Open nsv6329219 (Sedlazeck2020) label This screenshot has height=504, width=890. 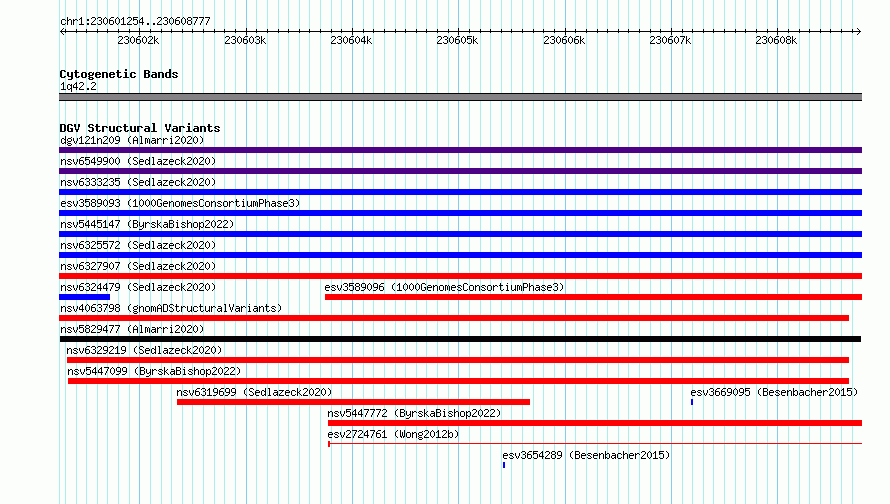pyautogui.click(x=144, y=350)
